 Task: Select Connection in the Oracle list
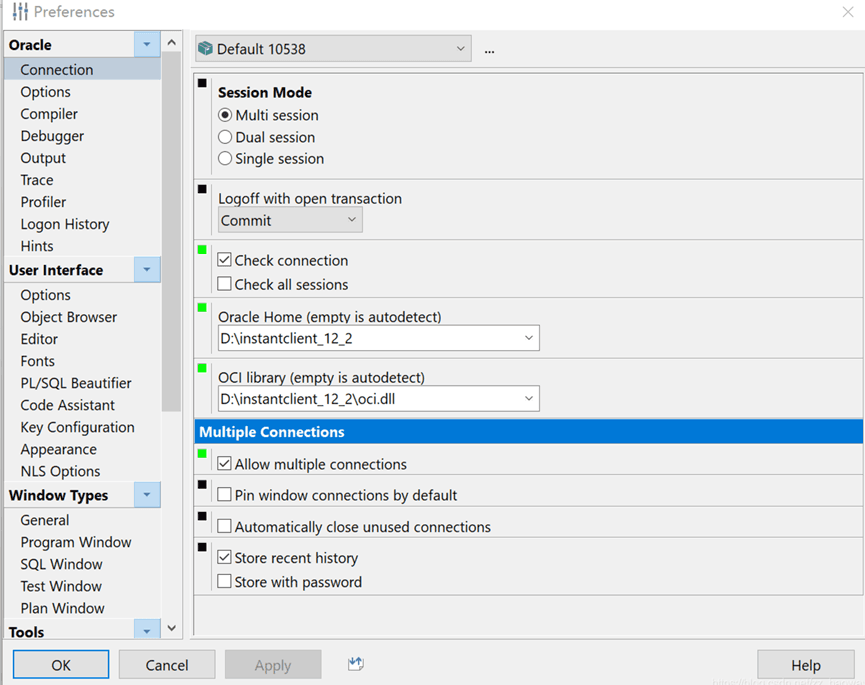point(83,69)
